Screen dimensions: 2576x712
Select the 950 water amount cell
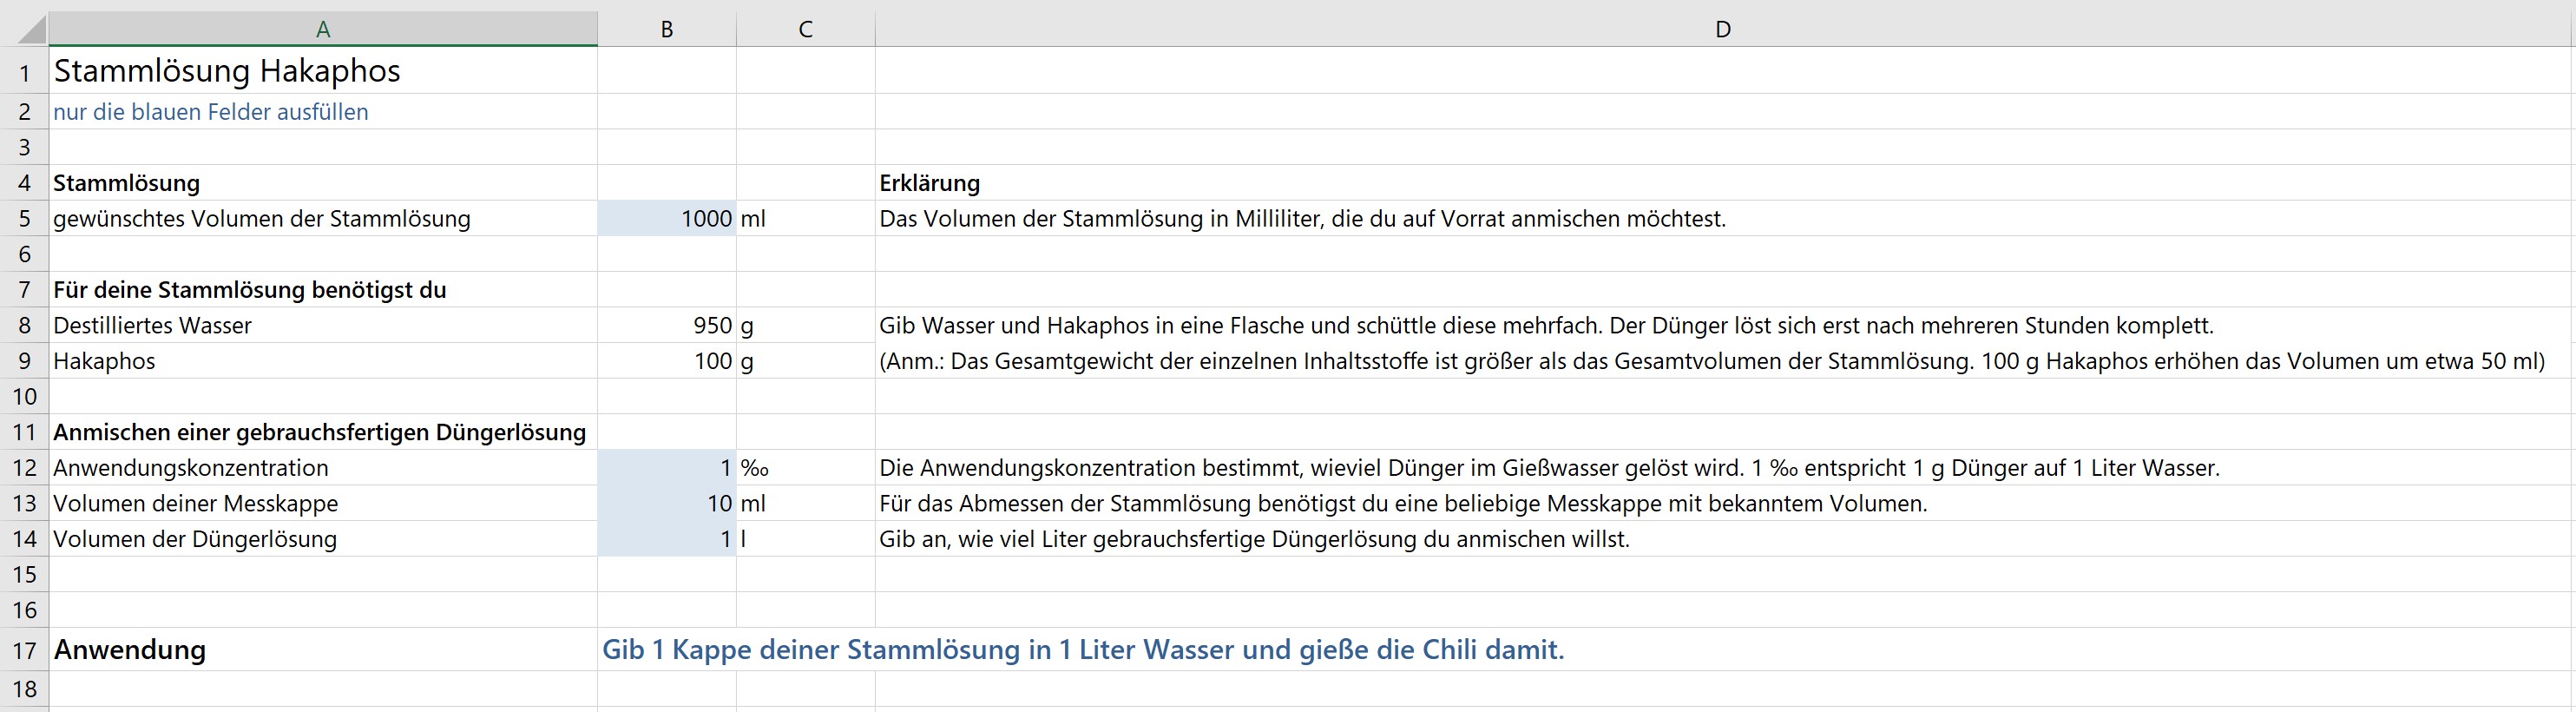(x=667, y=325)
